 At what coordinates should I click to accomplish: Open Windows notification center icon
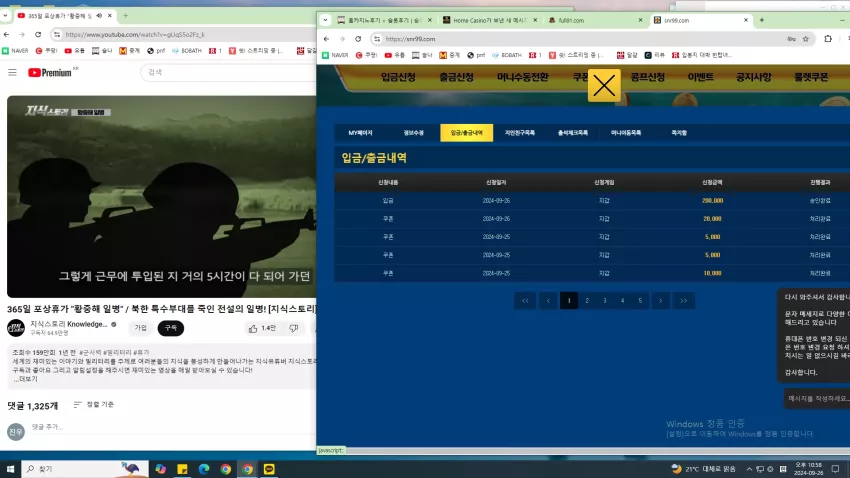pos(835,469)
